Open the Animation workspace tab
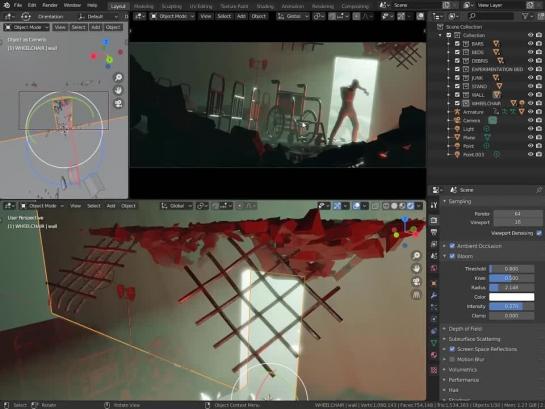This screenshot has height=409, width=545. (x=293, y=6)
